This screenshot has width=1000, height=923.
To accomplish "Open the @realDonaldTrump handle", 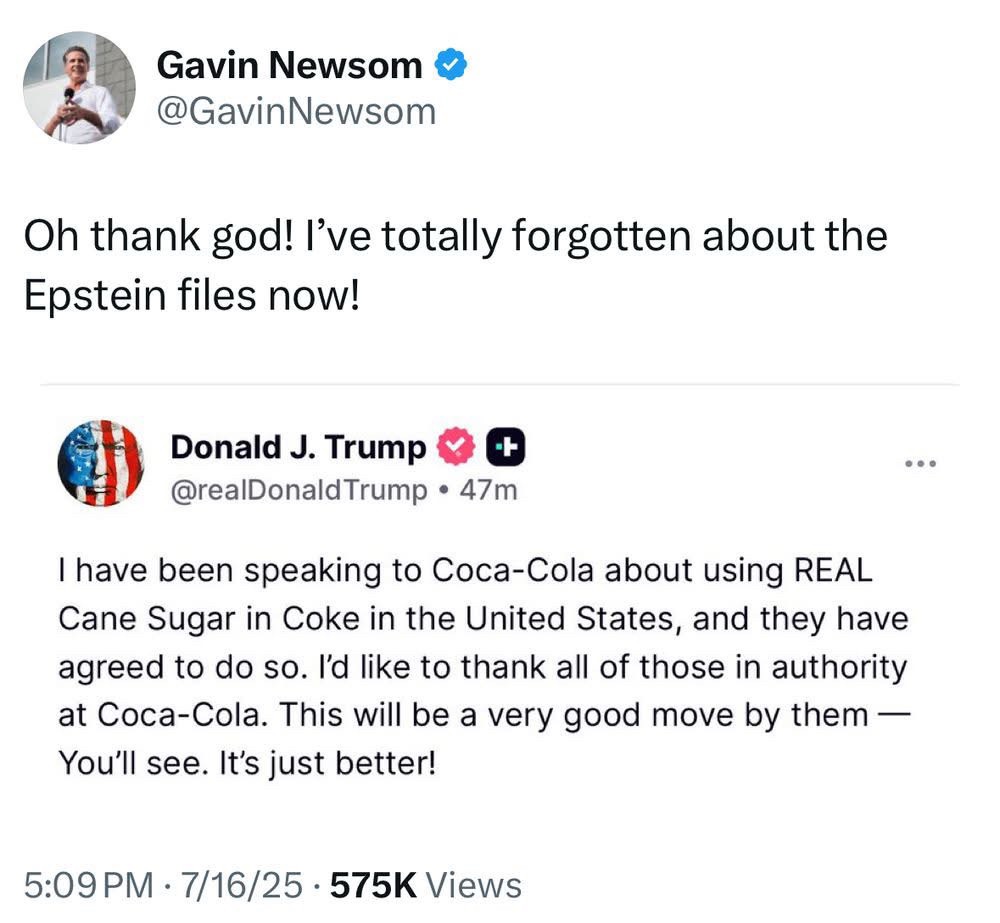I will [299, 490].
